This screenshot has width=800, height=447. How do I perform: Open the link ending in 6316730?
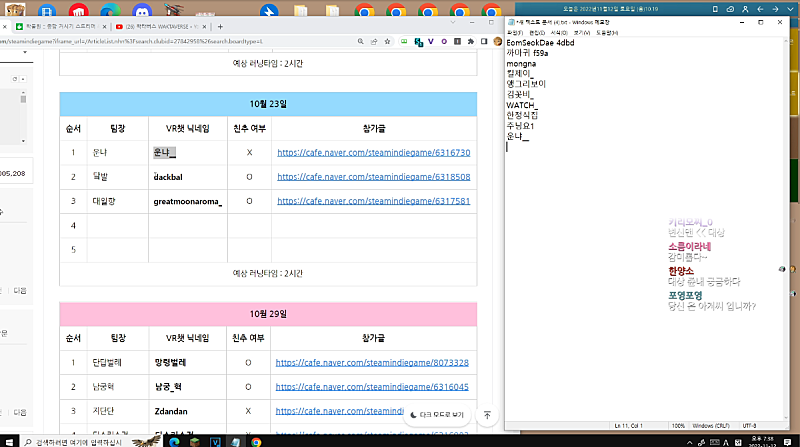pos(373,153)
